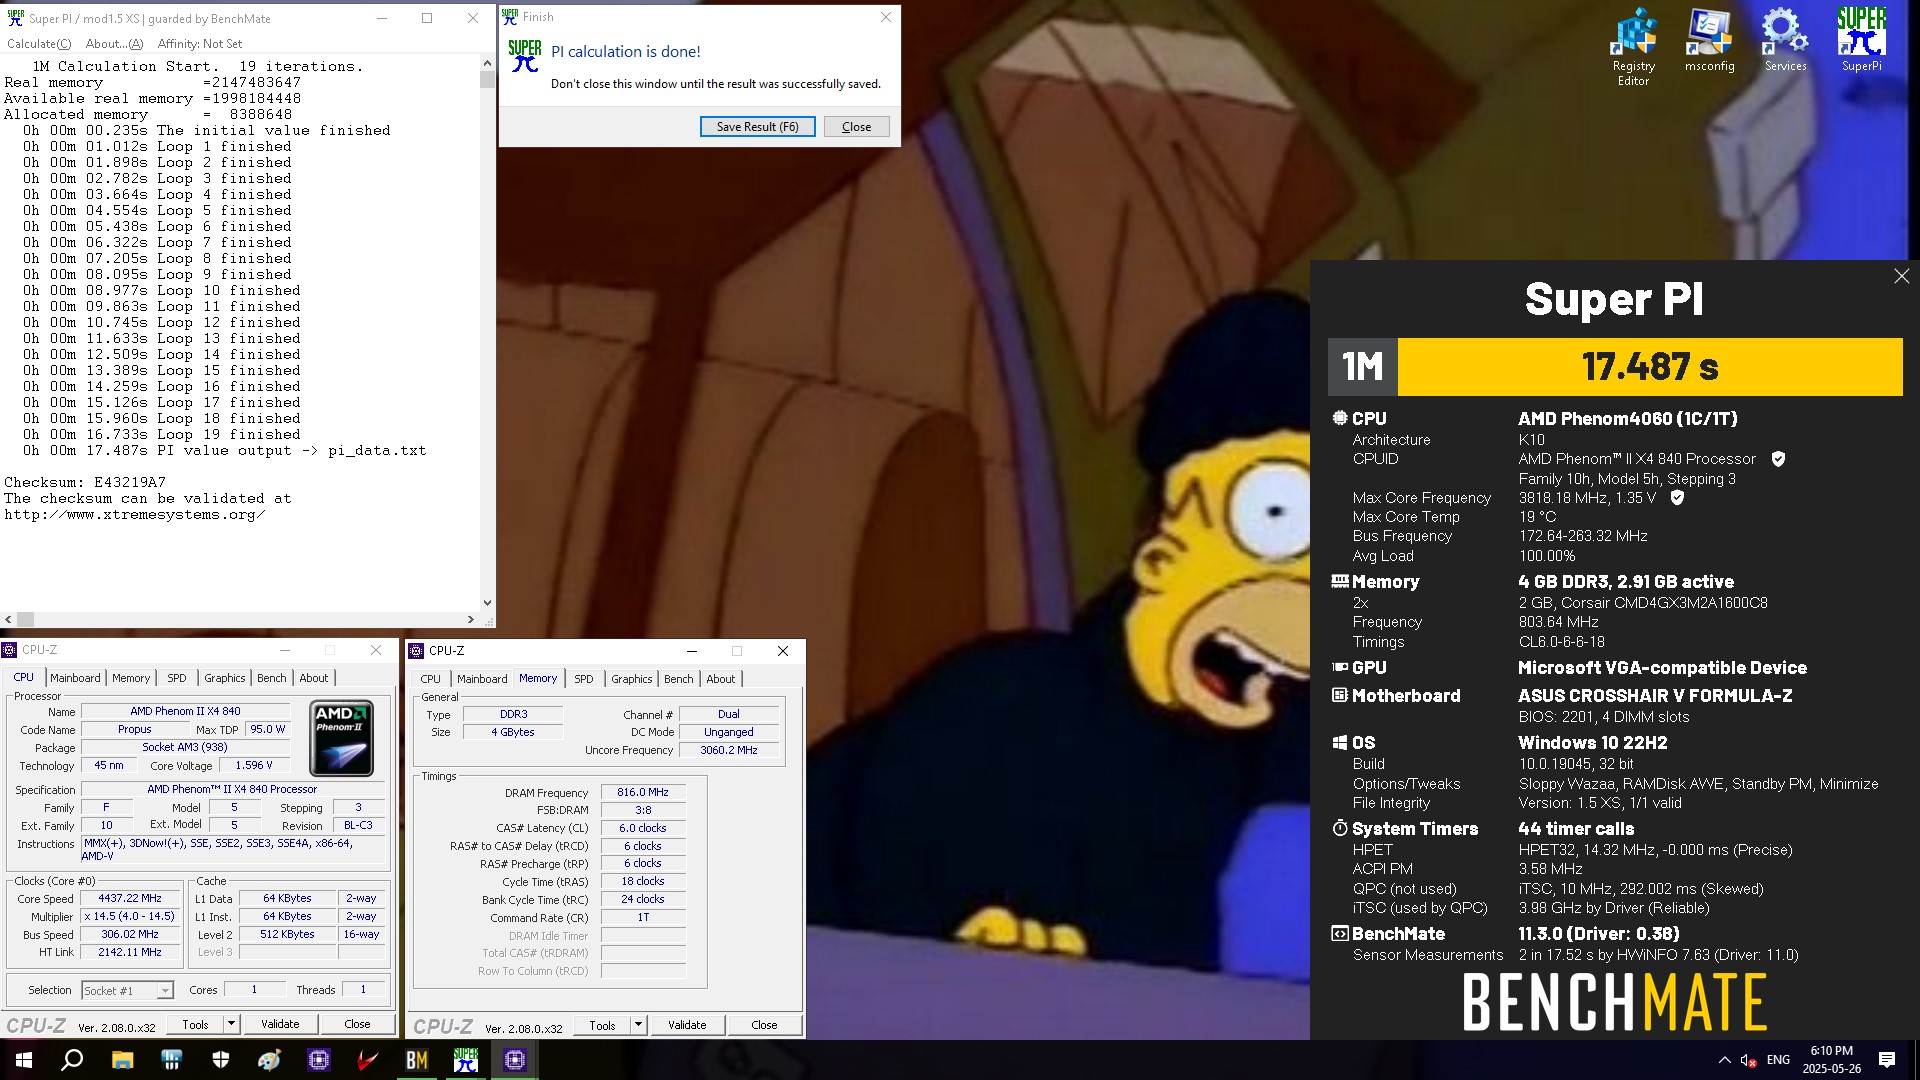
Task: Click the verified shield beside Max Core Frequency
Action: (x=1677, y=497)
